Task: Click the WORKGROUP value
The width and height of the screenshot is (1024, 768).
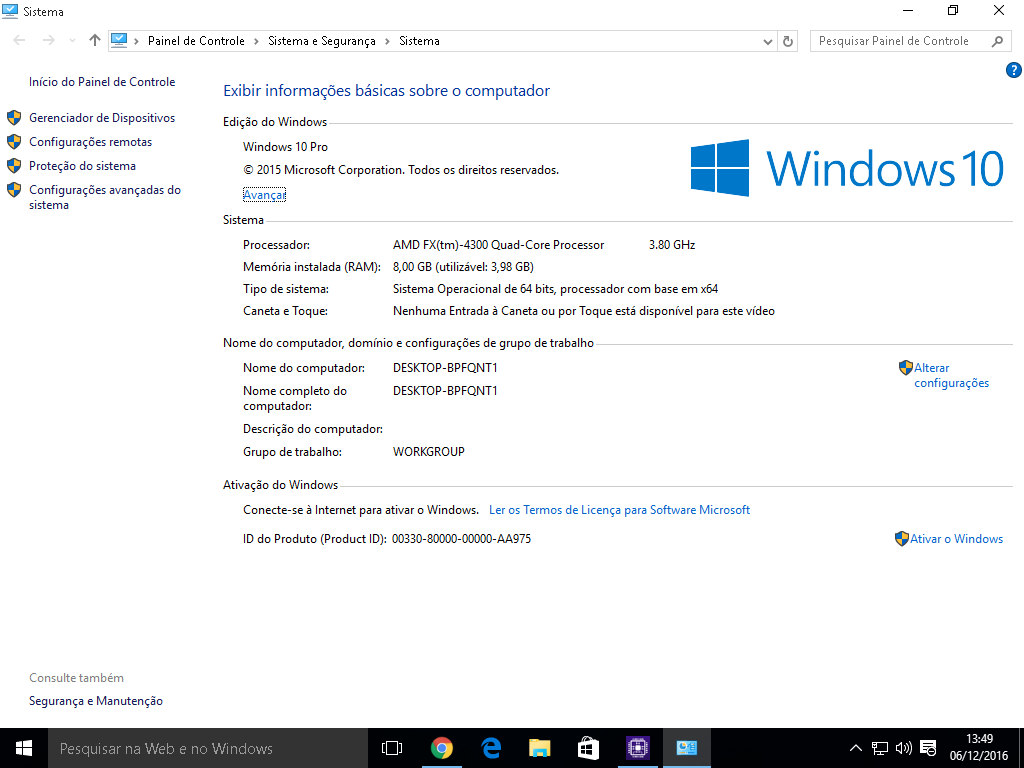Action: click(x=428, y=452)
